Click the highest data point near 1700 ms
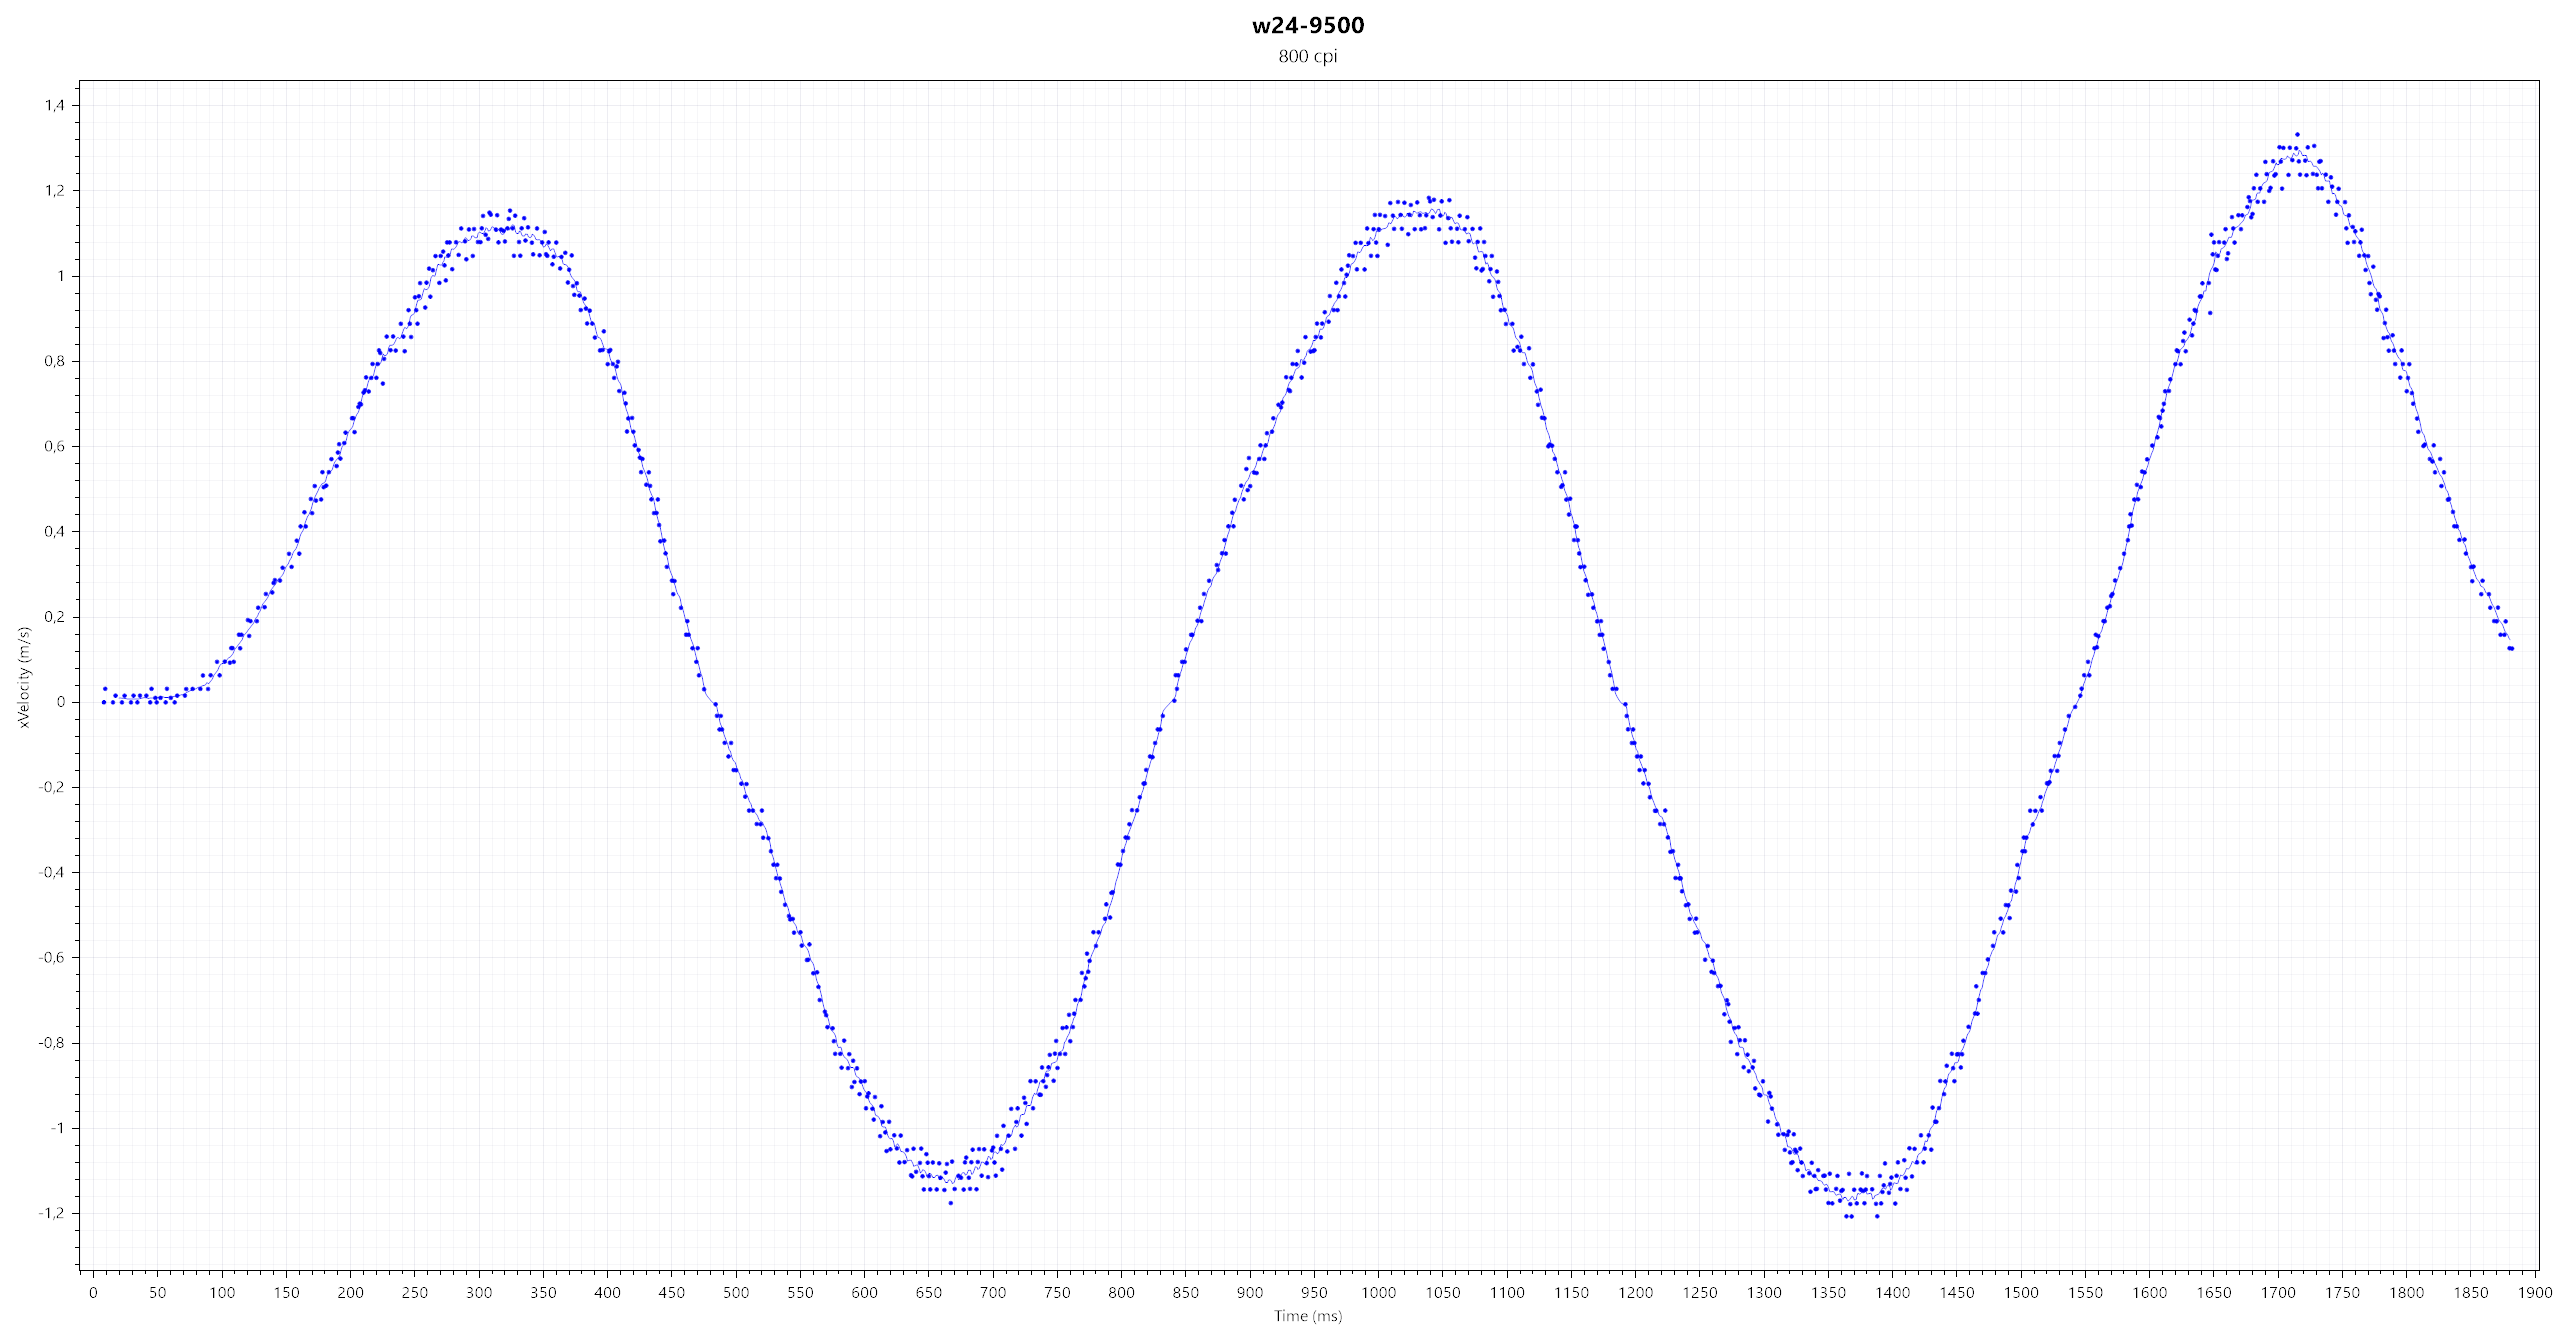The height and width of the screenshot is (1340, 2560). click(2297, 134)
